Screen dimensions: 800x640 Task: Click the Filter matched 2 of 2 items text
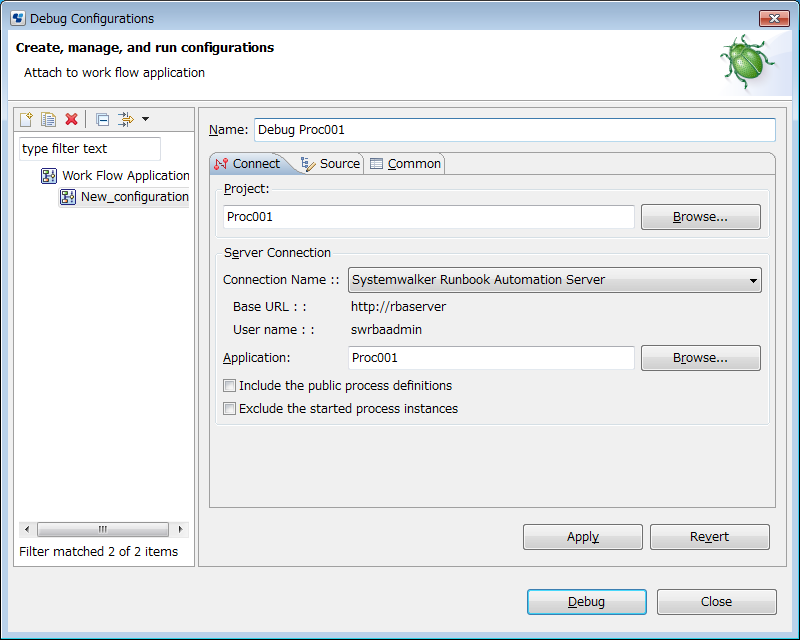(98, 552)
